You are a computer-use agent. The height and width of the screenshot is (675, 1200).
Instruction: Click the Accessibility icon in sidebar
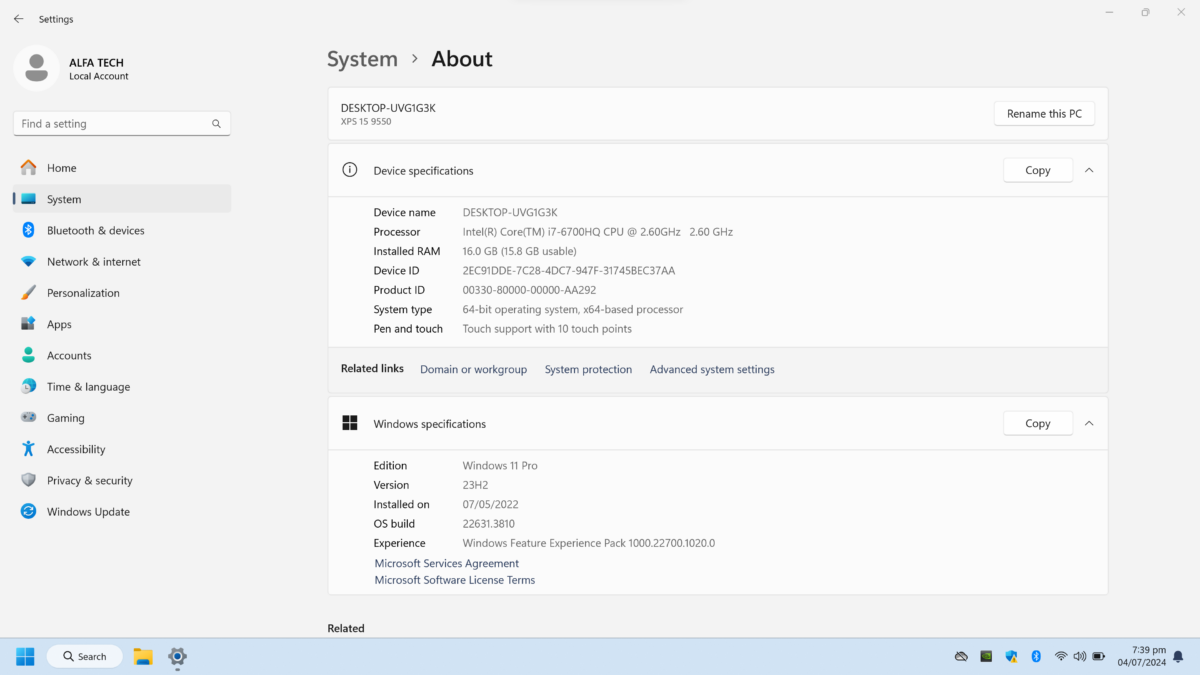pyautogui.click(x=28, y=449)
